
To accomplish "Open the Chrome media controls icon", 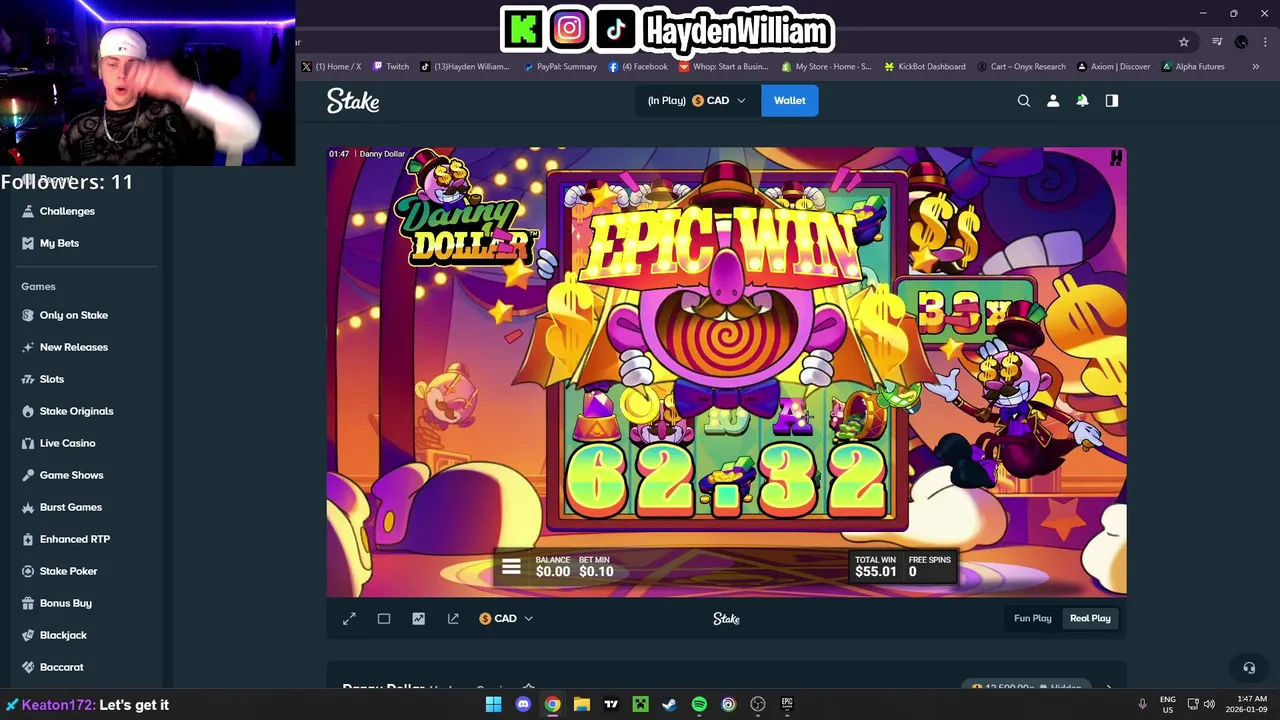I will click(1217, 42).
